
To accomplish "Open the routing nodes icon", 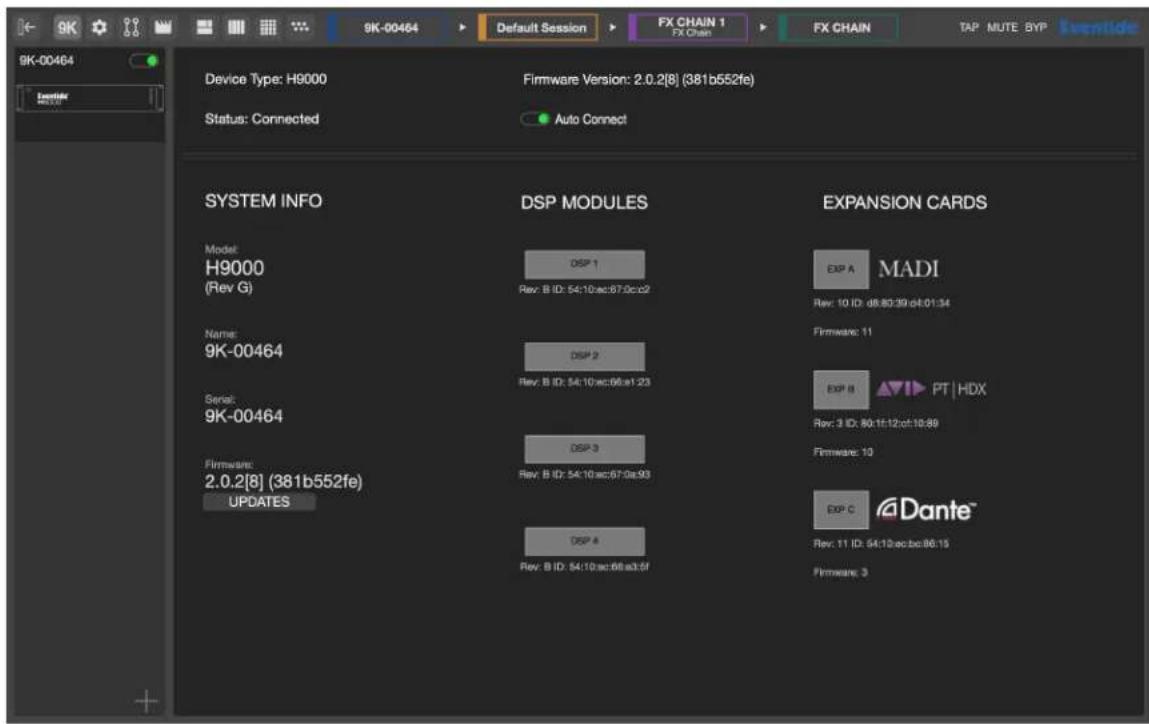I will point(131,28).
